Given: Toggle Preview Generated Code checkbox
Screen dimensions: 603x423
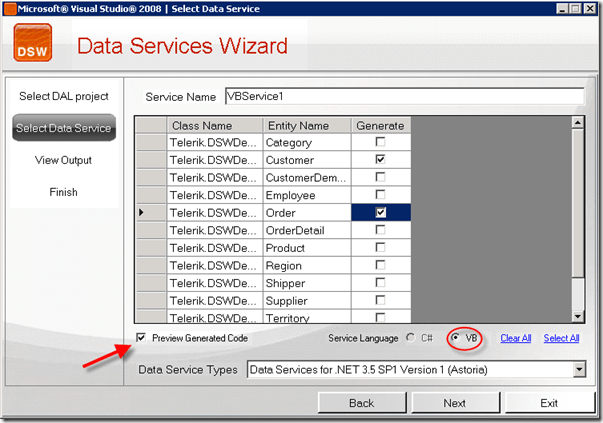Looking at the screenshot, I should pyautogui.click(x=141, y=338).
